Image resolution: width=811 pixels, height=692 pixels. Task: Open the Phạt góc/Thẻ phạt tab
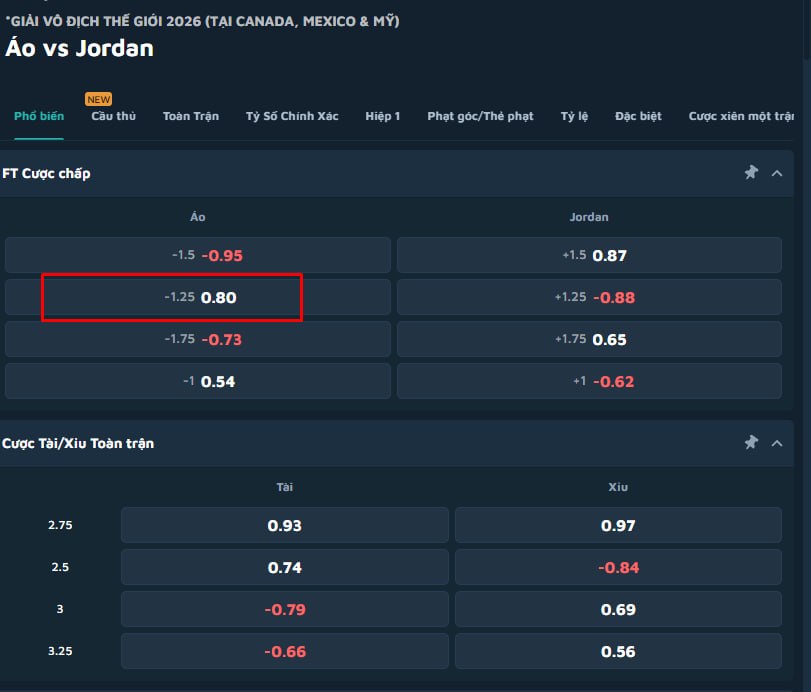(480, 116)
